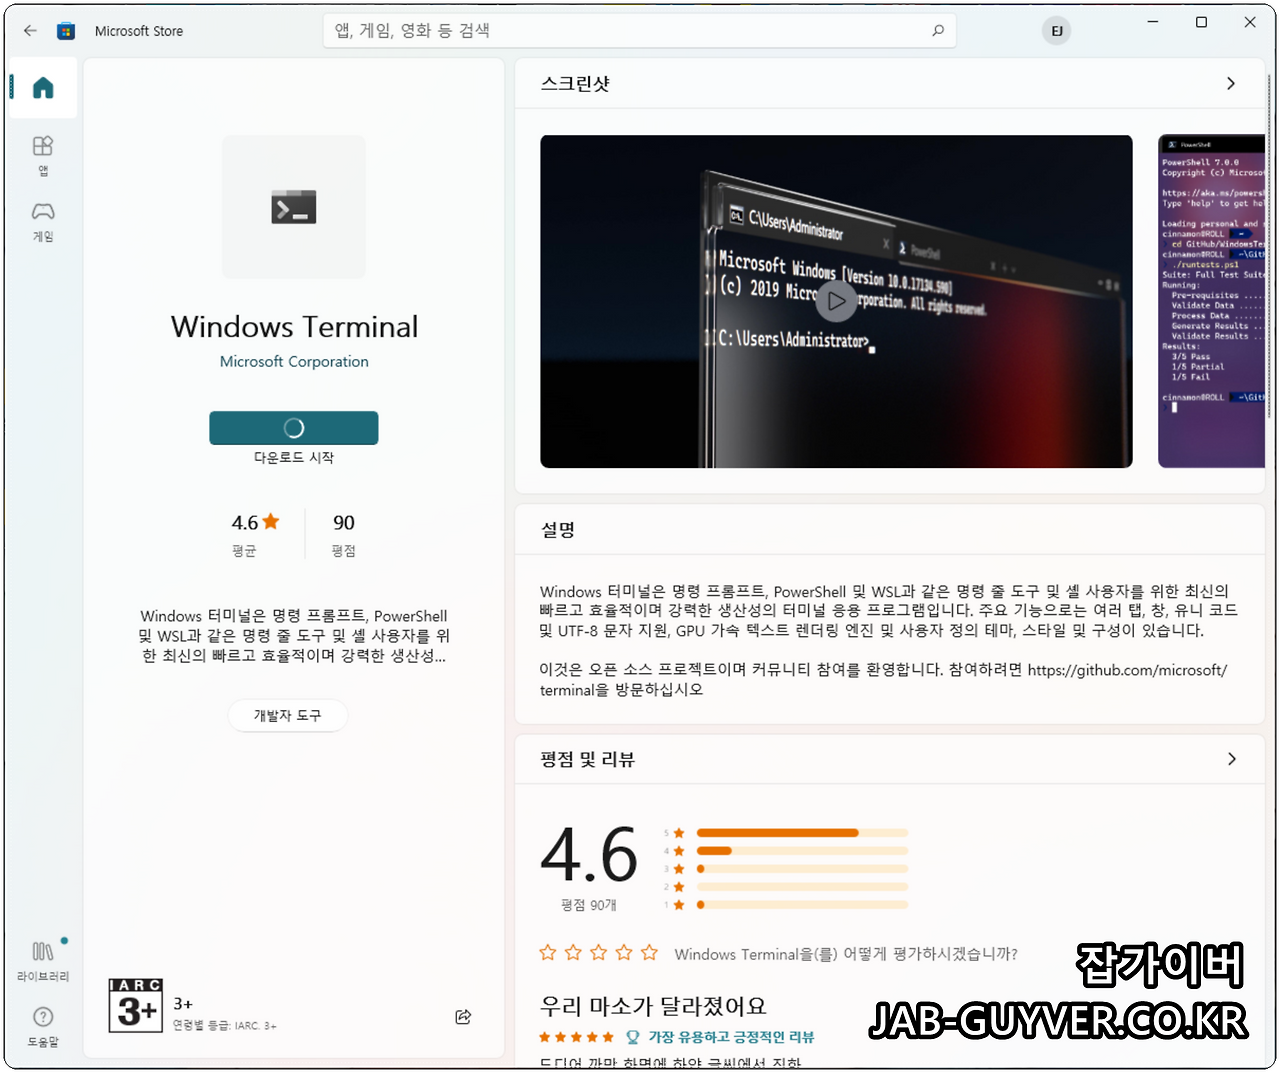Select the third rating star
The image size is (1280, 1073).
[598, 953]
